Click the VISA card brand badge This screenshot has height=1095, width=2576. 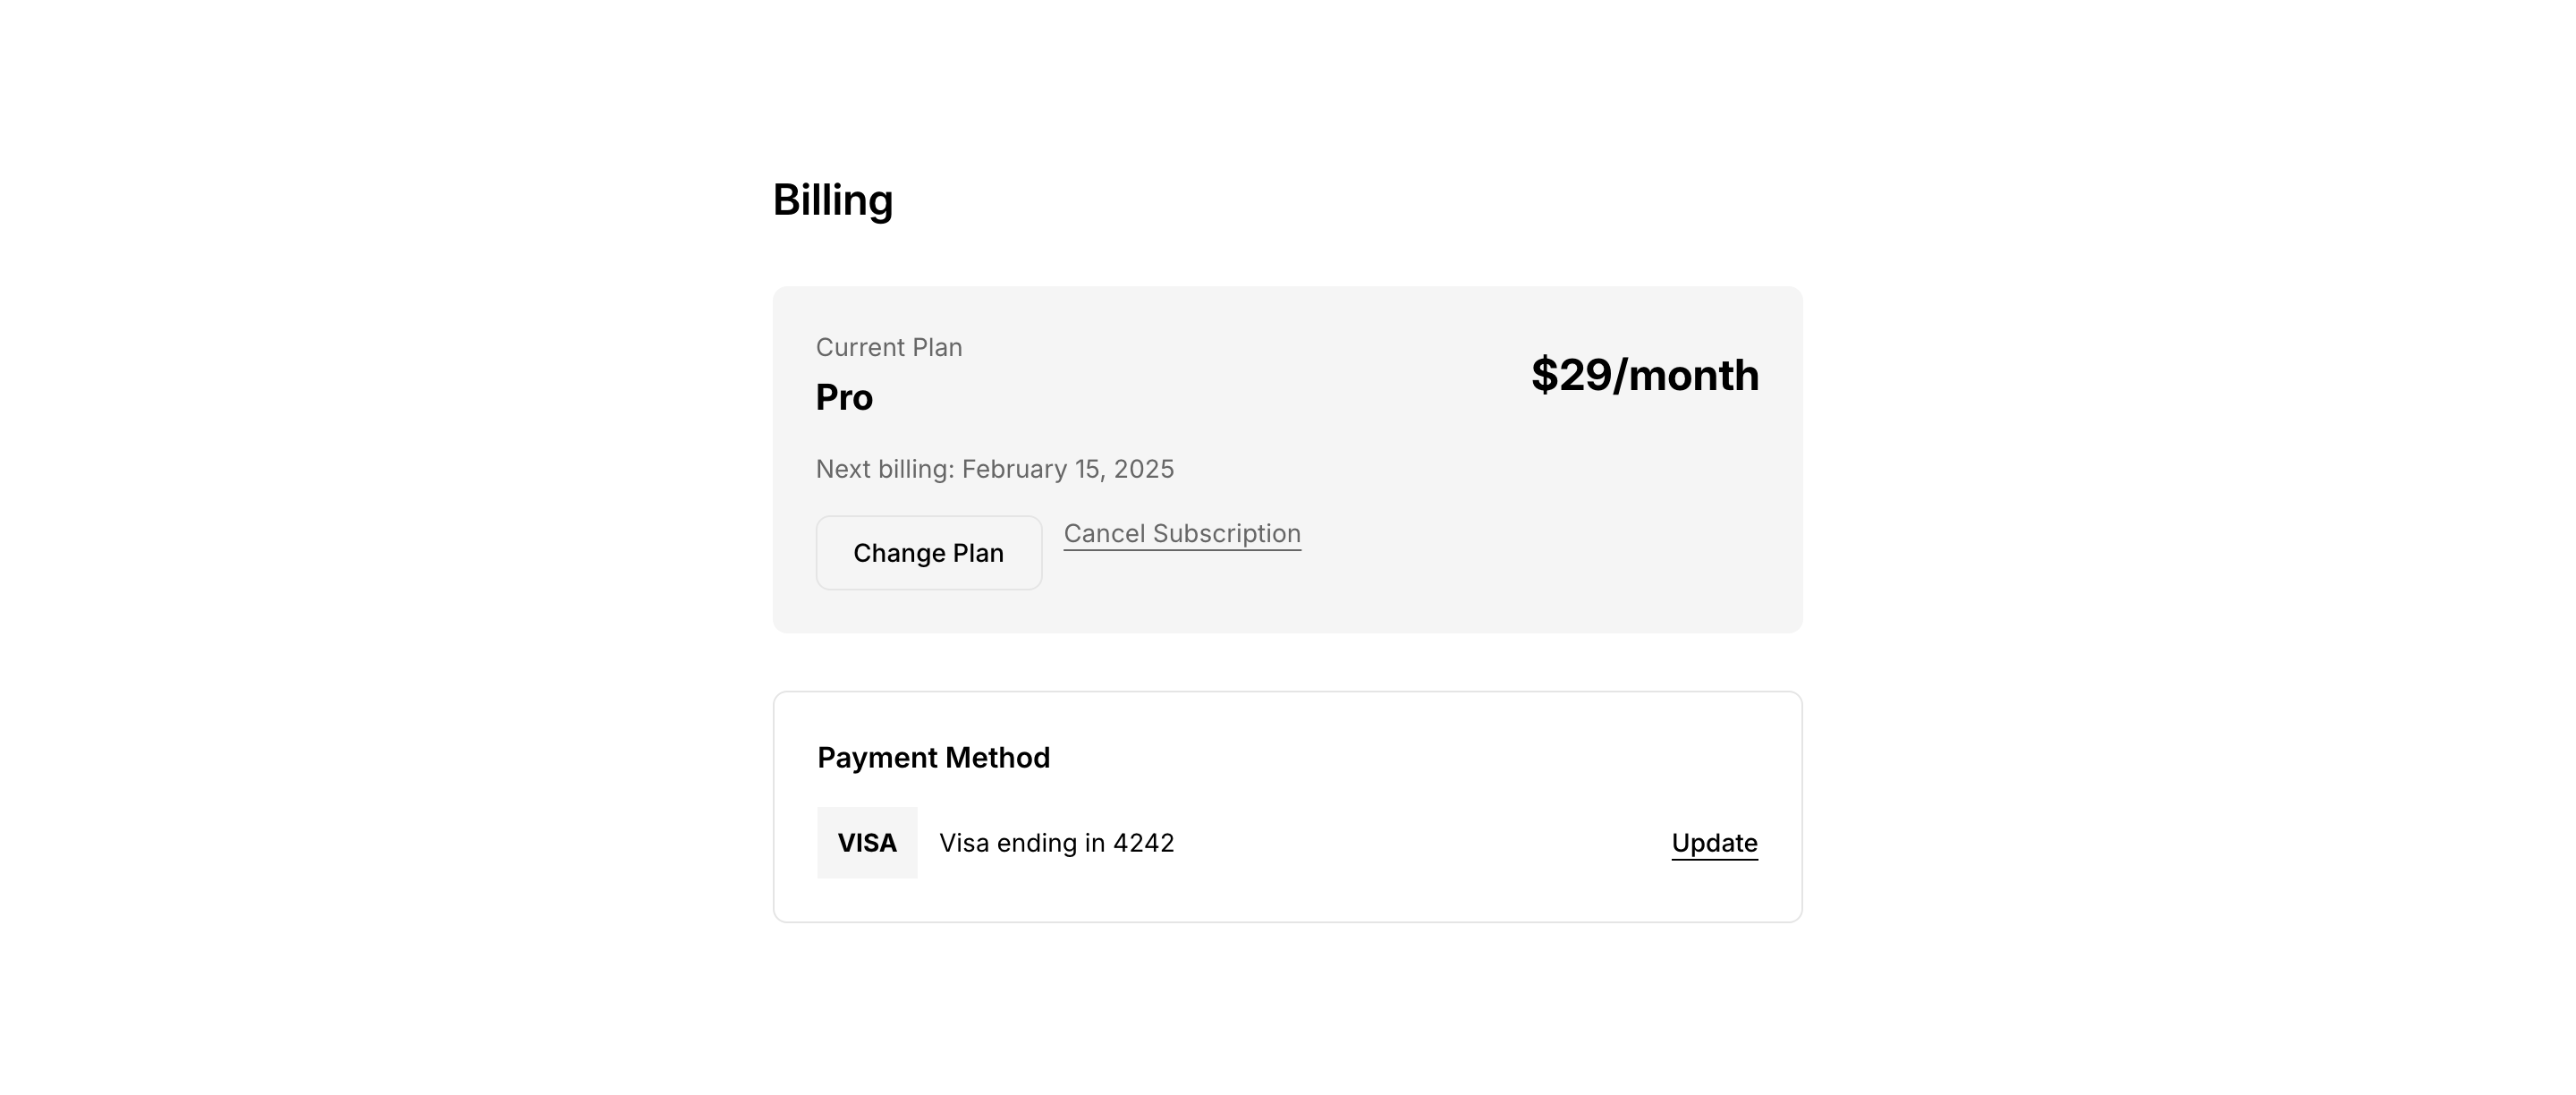pyautogui.click(x=867, y=843)
